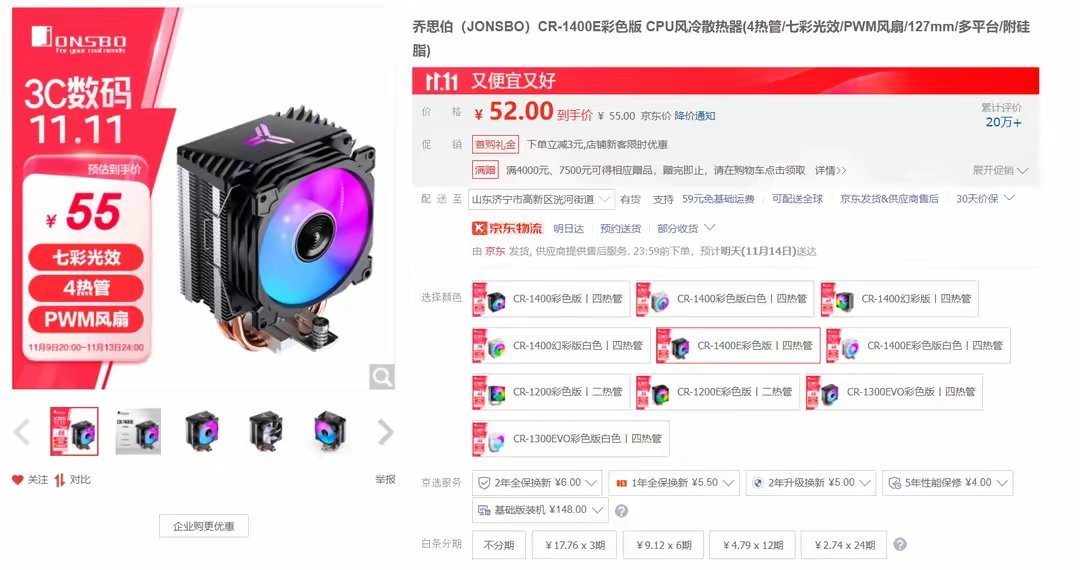The width and height of the screenshot is (1080, 570).
Task: Expand the 2年全保换新 ¥6.00 service dropdown
Action: [537, 483]
